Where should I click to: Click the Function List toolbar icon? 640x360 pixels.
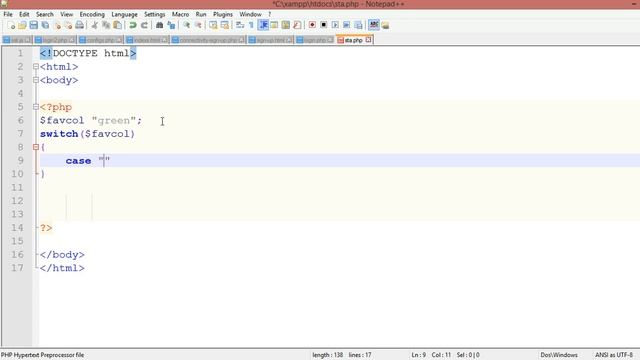(x=298, y=25)
